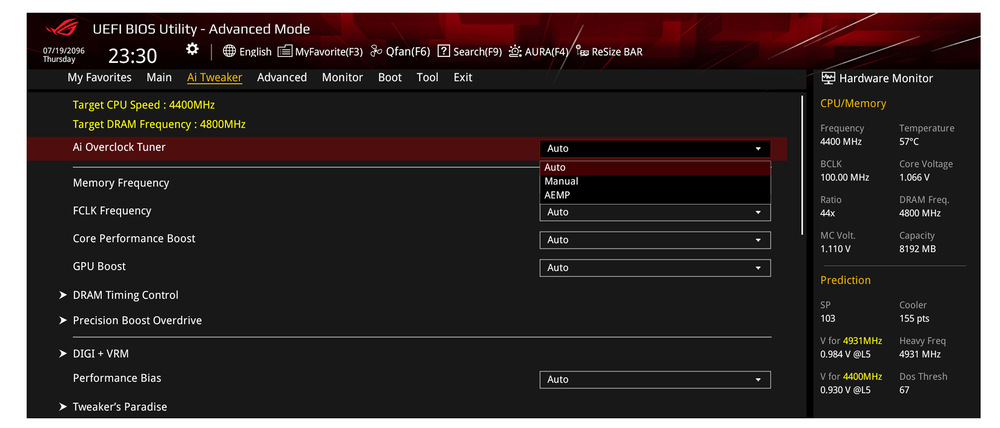Select the Ai Tweaker tab
Screen dimensions: 1000x428
pyautogui.click(x=214, y=77)
